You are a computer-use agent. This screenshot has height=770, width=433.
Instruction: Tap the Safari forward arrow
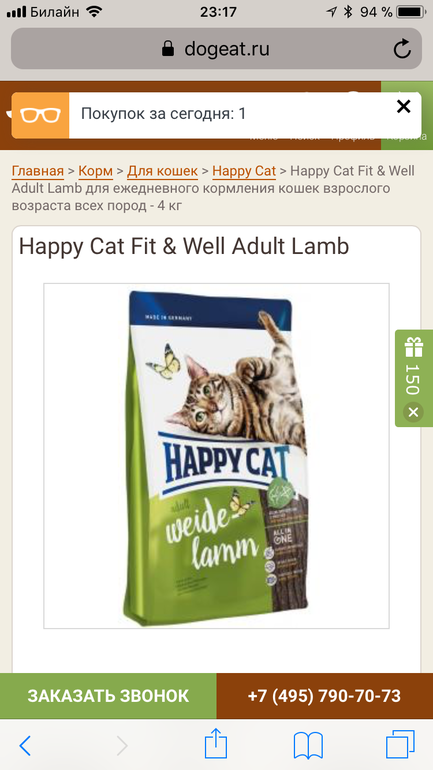(x=122, y=746)
